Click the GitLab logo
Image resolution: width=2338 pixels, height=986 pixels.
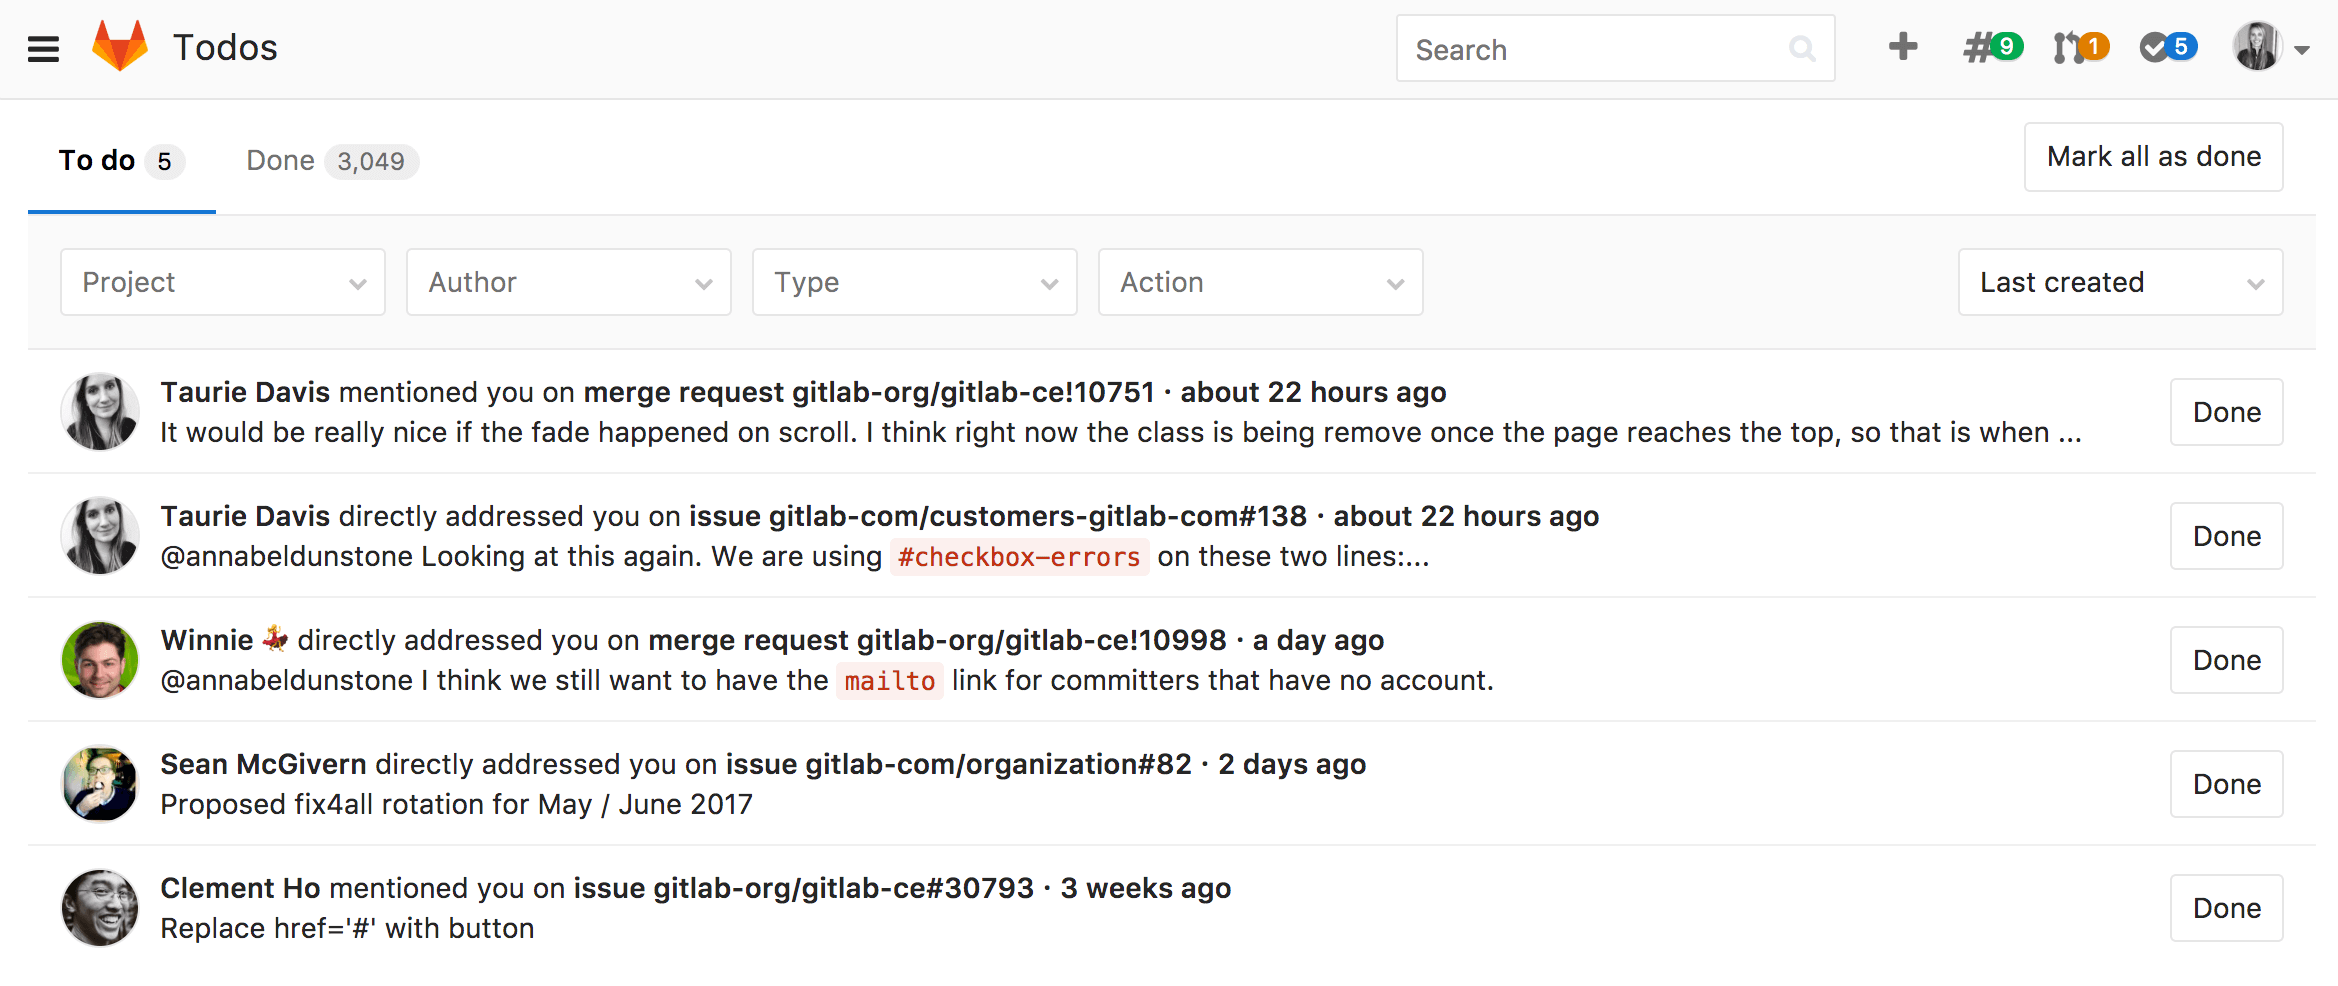[x=119, y=44]
